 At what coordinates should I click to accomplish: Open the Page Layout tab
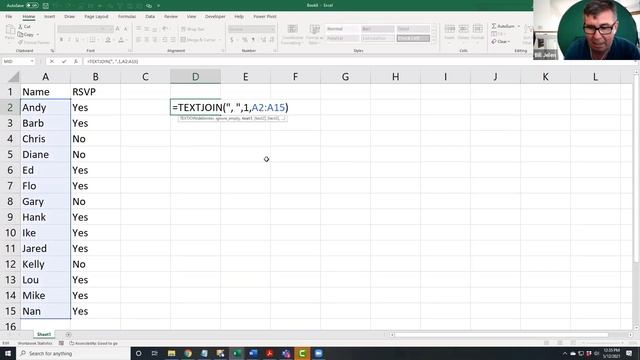click(96, 17)
